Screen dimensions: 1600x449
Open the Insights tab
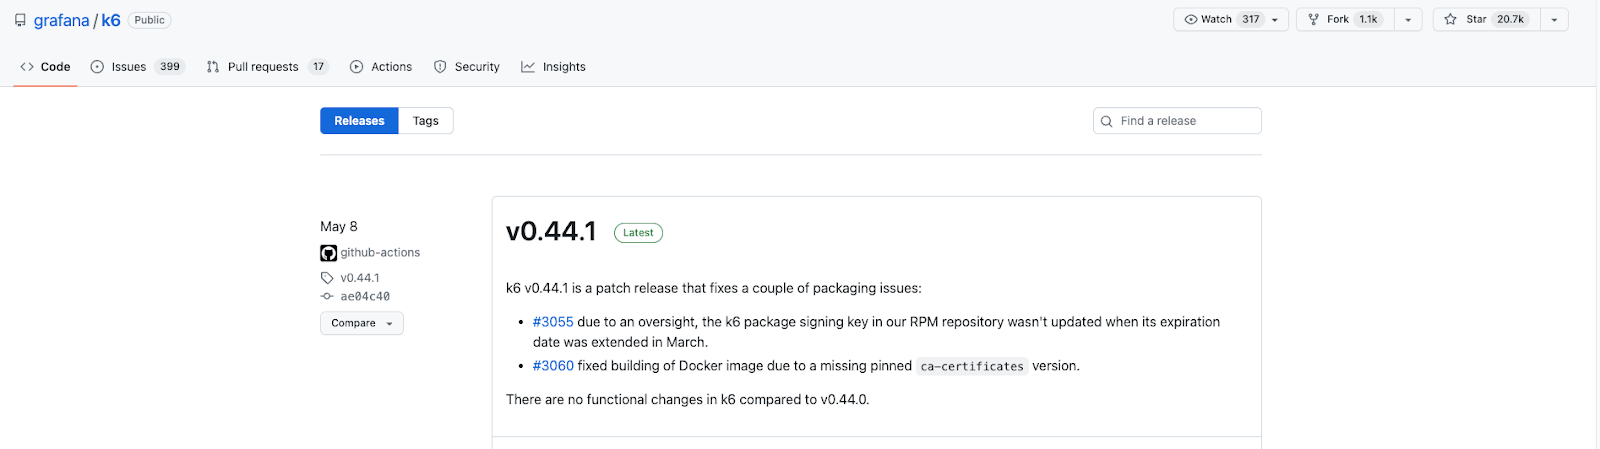pos(553,67)
